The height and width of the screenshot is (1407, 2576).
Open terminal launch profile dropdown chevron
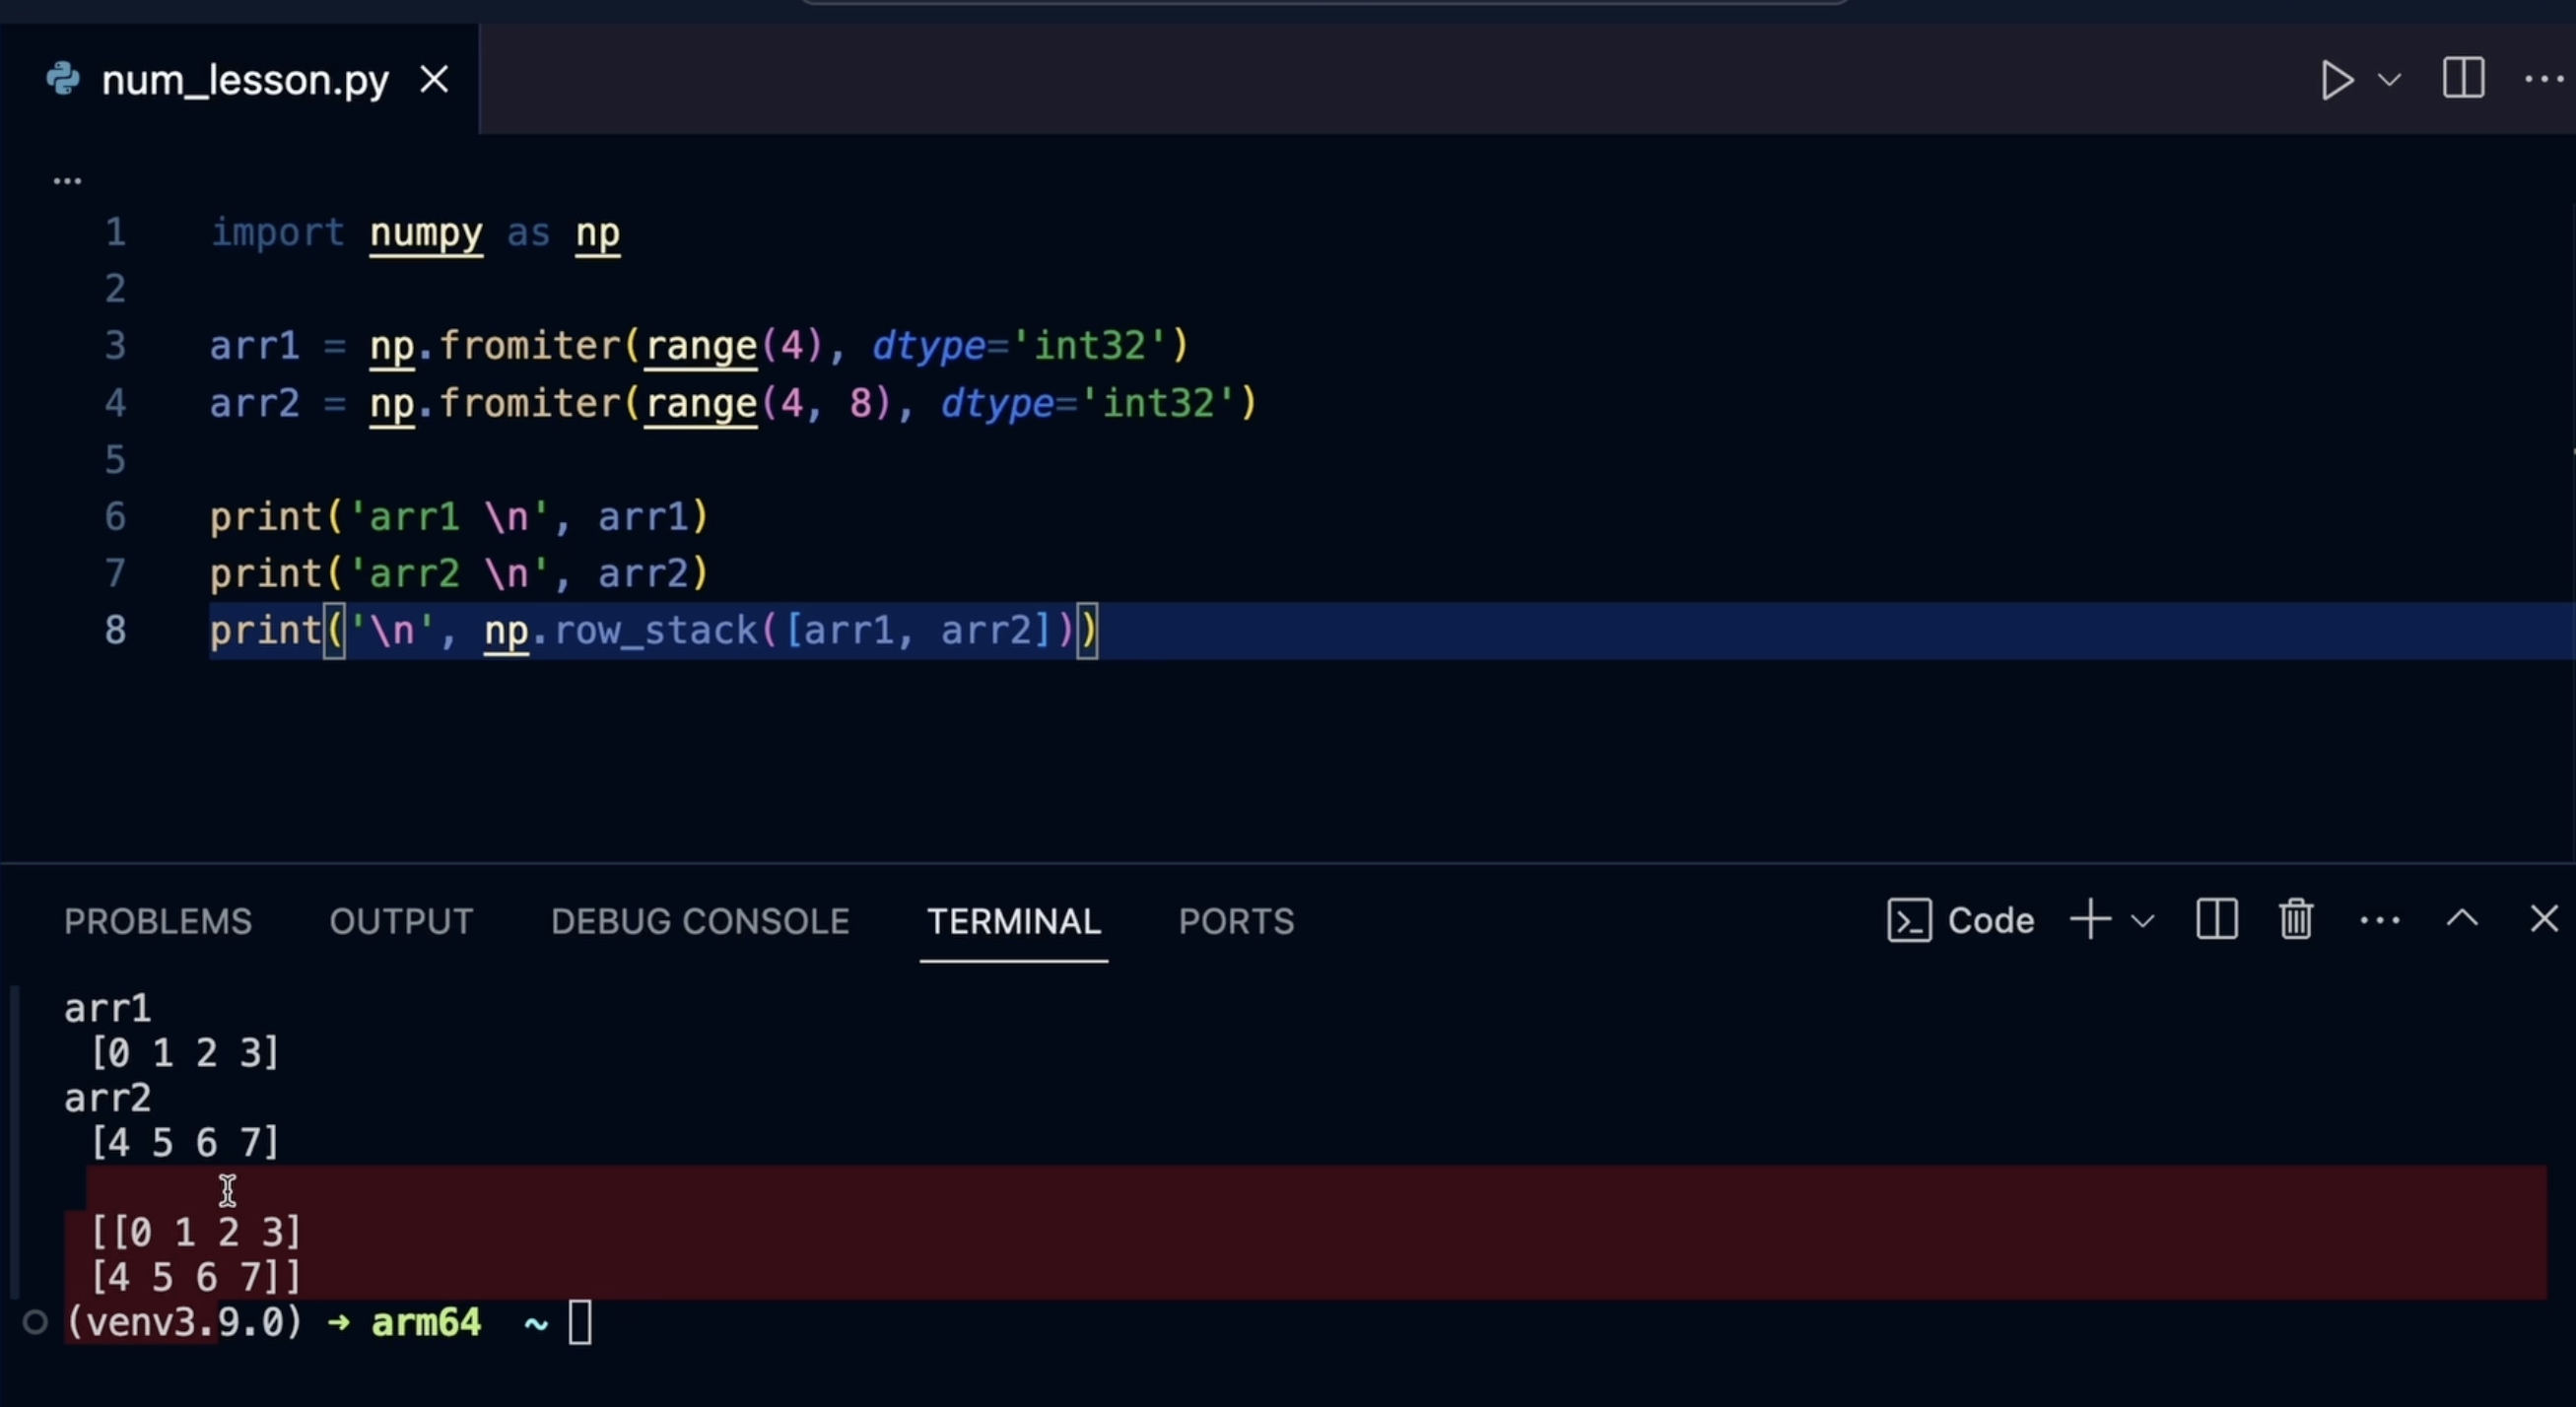[2142, 921]
